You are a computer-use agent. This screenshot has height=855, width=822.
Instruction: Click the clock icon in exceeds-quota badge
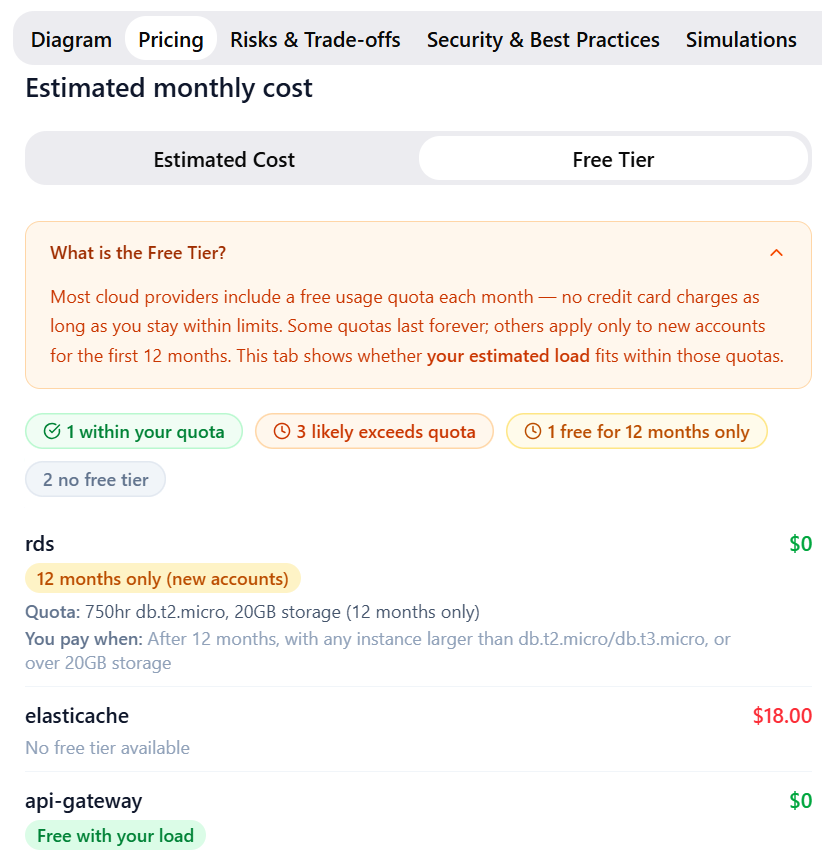tap(282, 432)
